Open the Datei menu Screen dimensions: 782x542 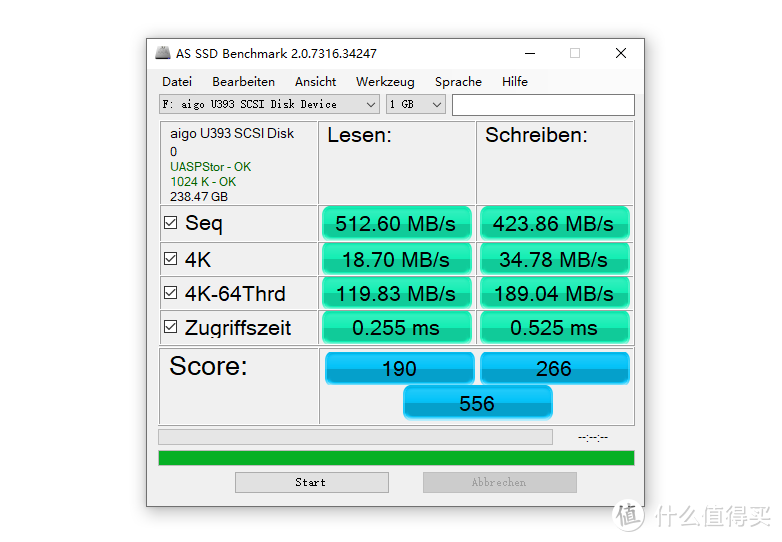coord(177,82)
